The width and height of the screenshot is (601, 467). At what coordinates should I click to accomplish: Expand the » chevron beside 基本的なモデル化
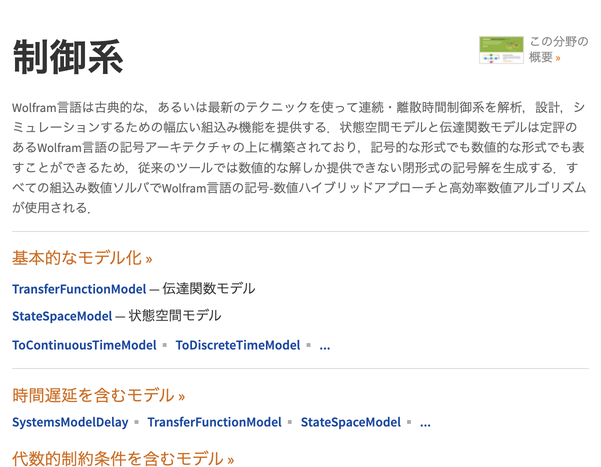[x=149, y=258]
